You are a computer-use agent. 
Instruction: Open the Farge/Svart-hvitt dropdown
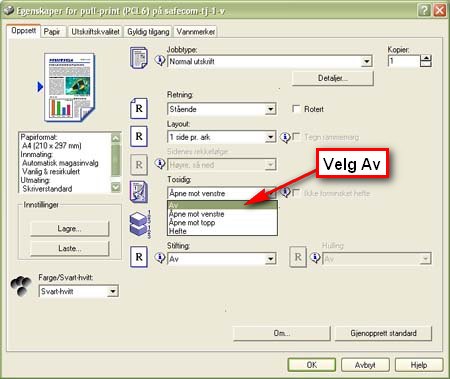[113, 292]
